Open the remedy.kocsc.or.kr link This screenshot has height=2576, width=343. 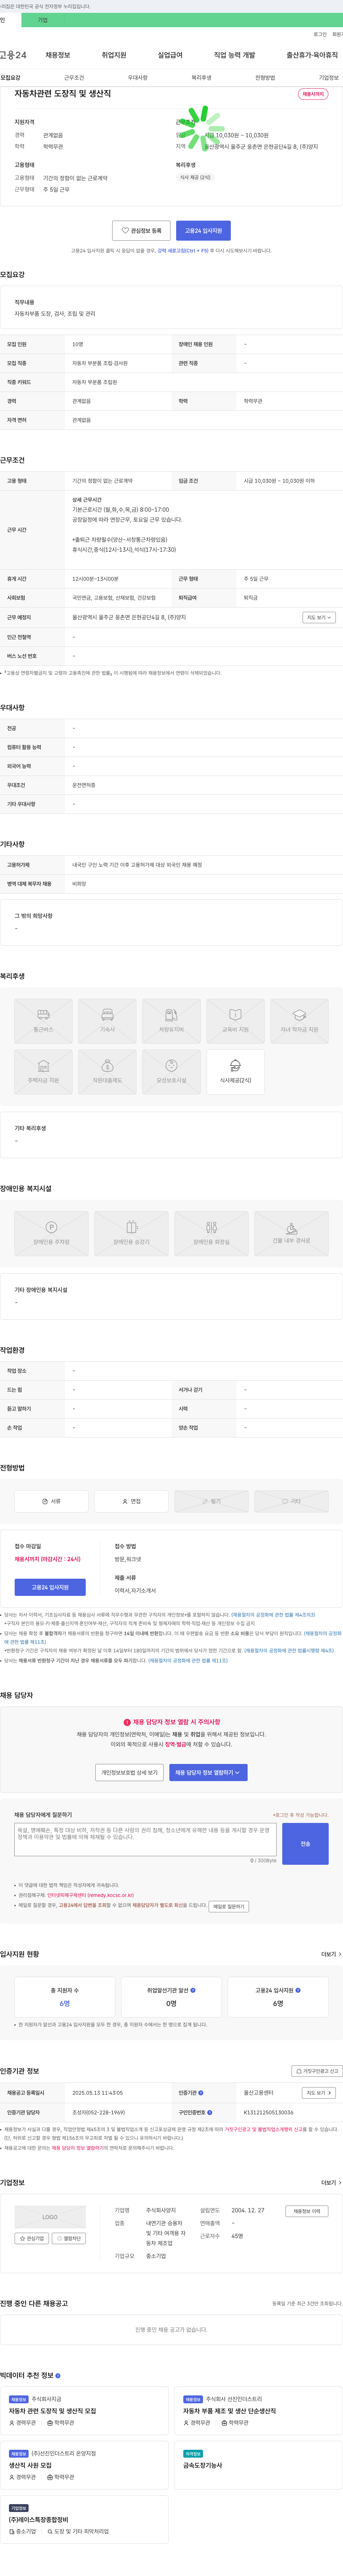pyautogui.click(x=90, y=1895)
